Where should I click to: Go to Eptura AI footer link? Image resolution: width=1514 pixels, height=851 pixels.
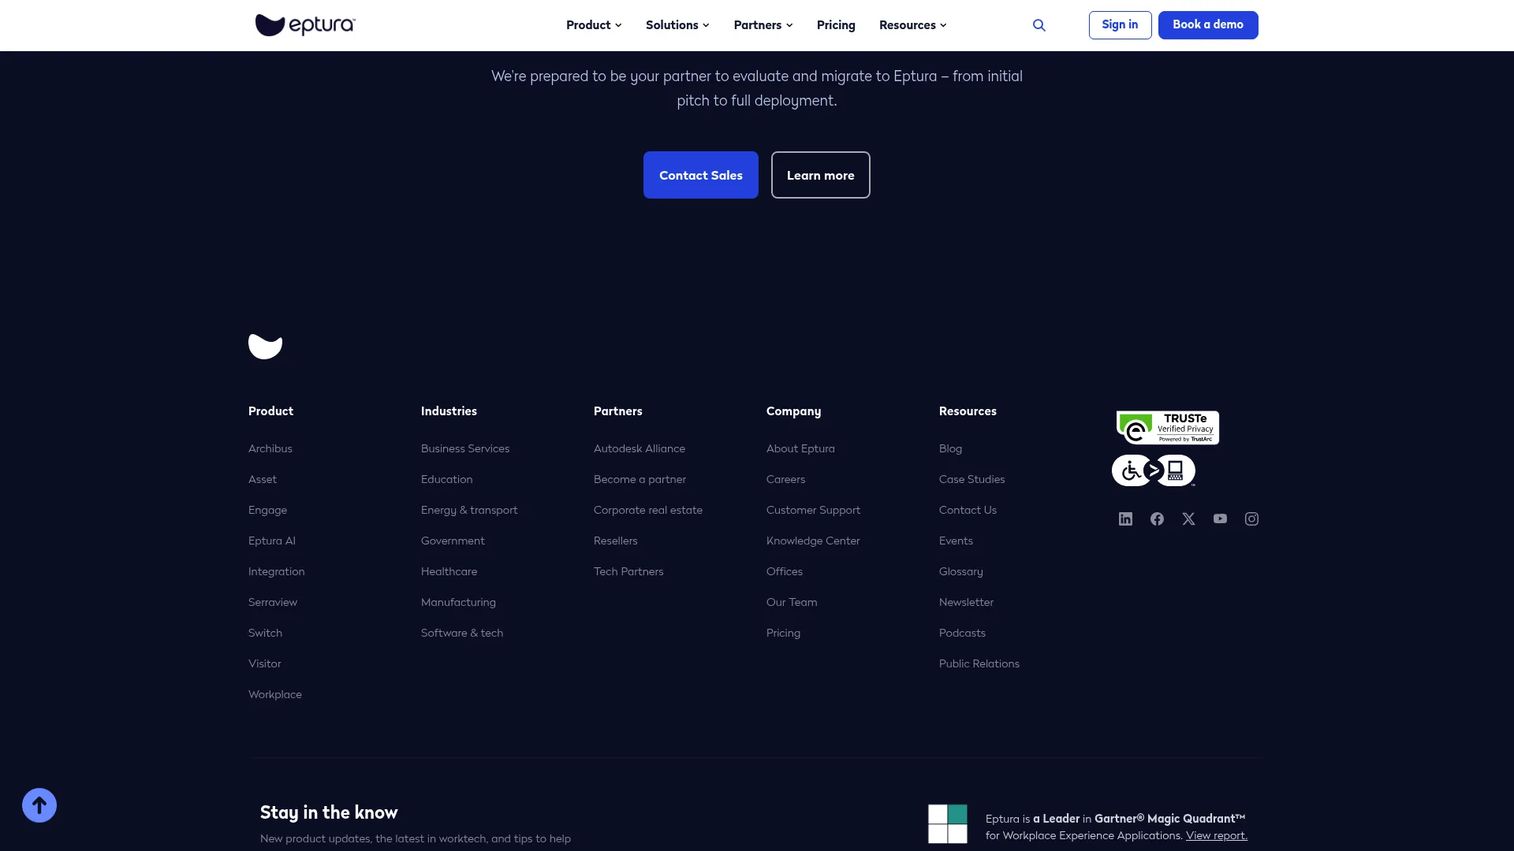point(272,541)
